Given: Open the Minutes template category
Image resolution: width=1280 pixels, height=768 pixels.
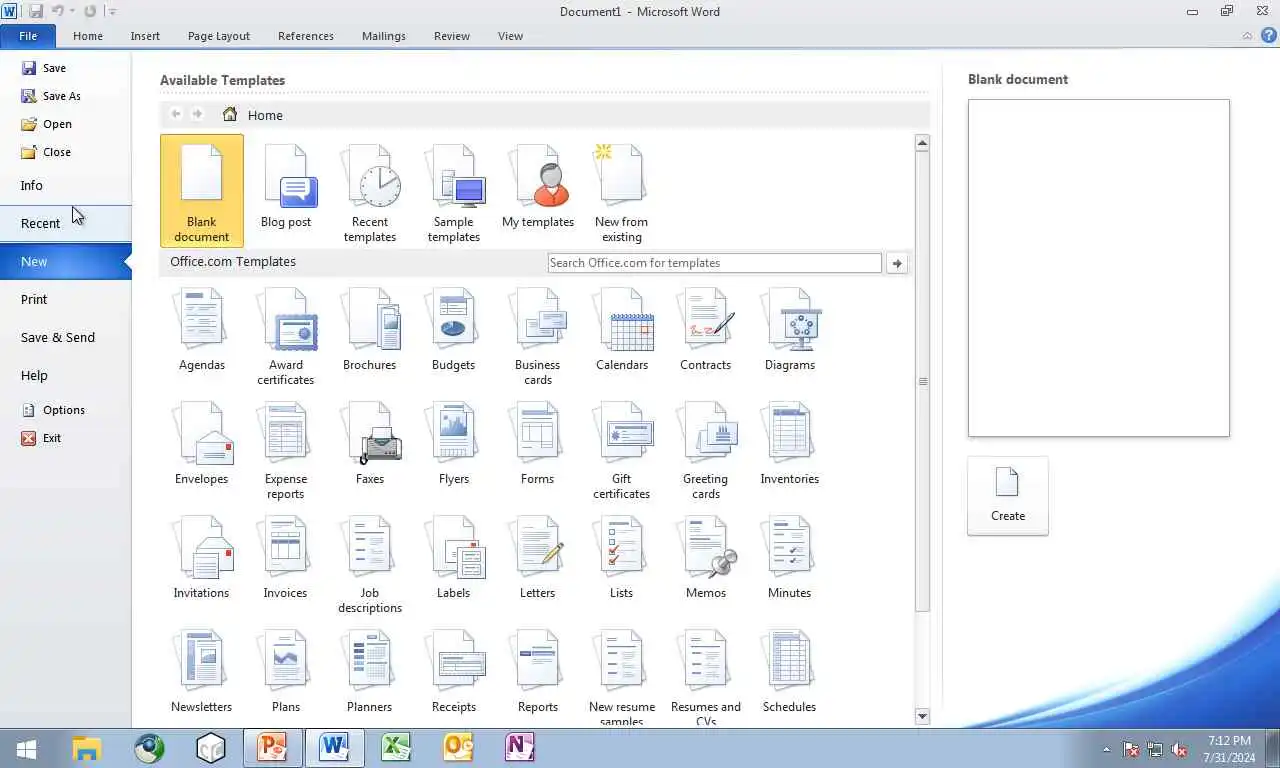Looking at the screenshot, I should click(x=790, y=558).
